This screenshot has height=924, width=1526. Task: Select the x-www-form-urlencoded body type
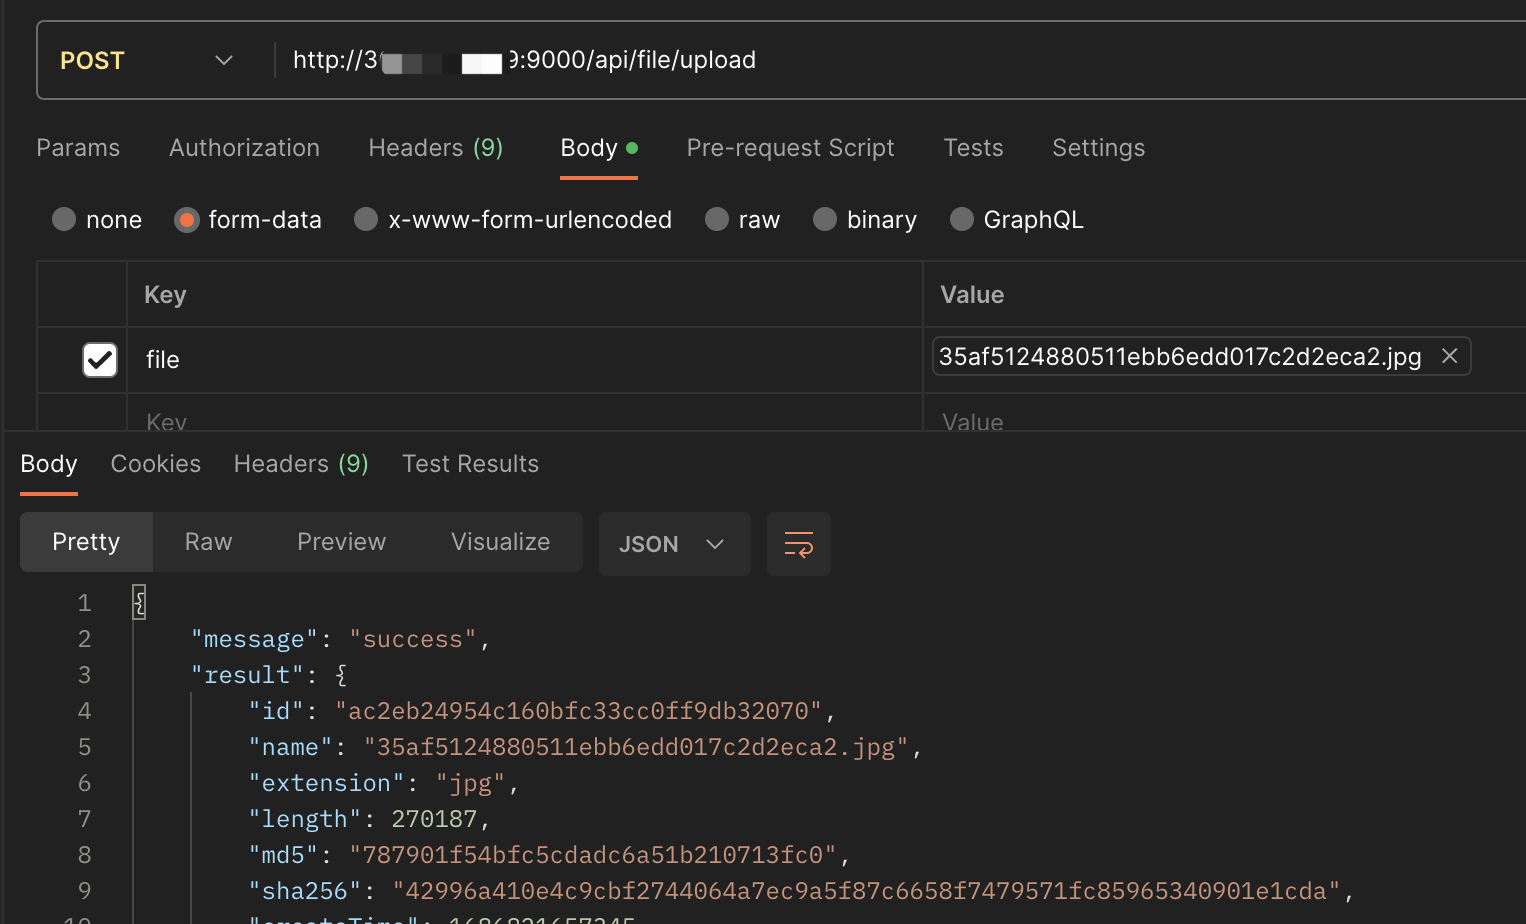(x=366, y=219)
